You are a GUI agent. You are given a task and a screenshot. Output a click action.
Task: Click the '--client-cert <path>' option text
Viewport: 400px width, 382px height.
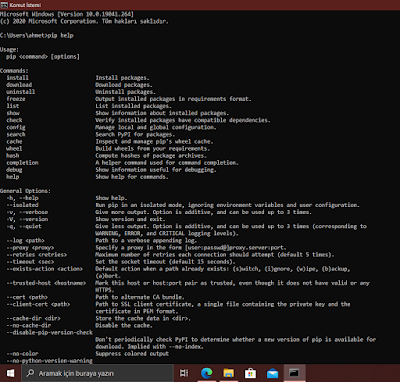pyautogui.click(x=38, y=304)
